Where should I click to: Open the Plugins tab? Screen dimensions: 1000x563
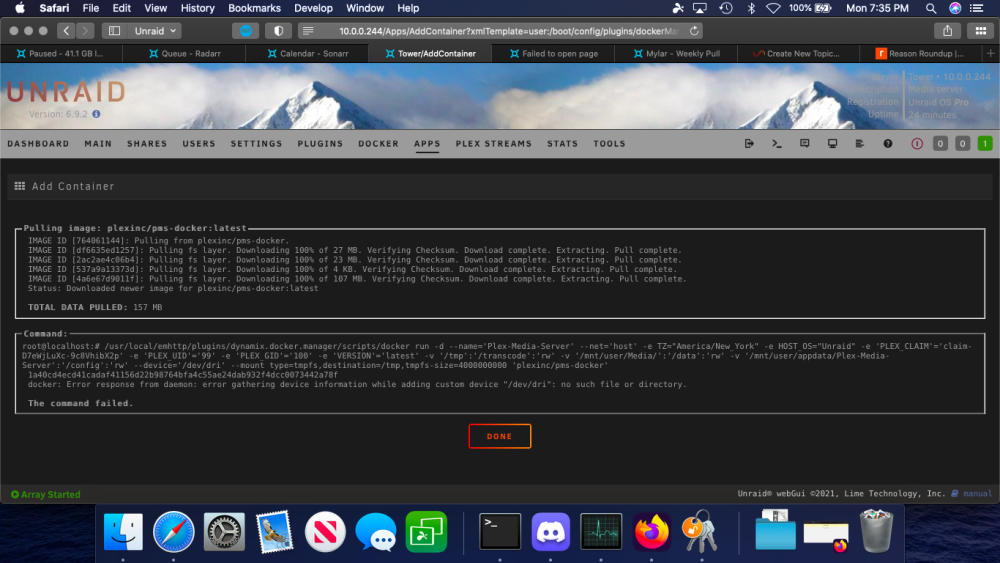coord(320,144)
